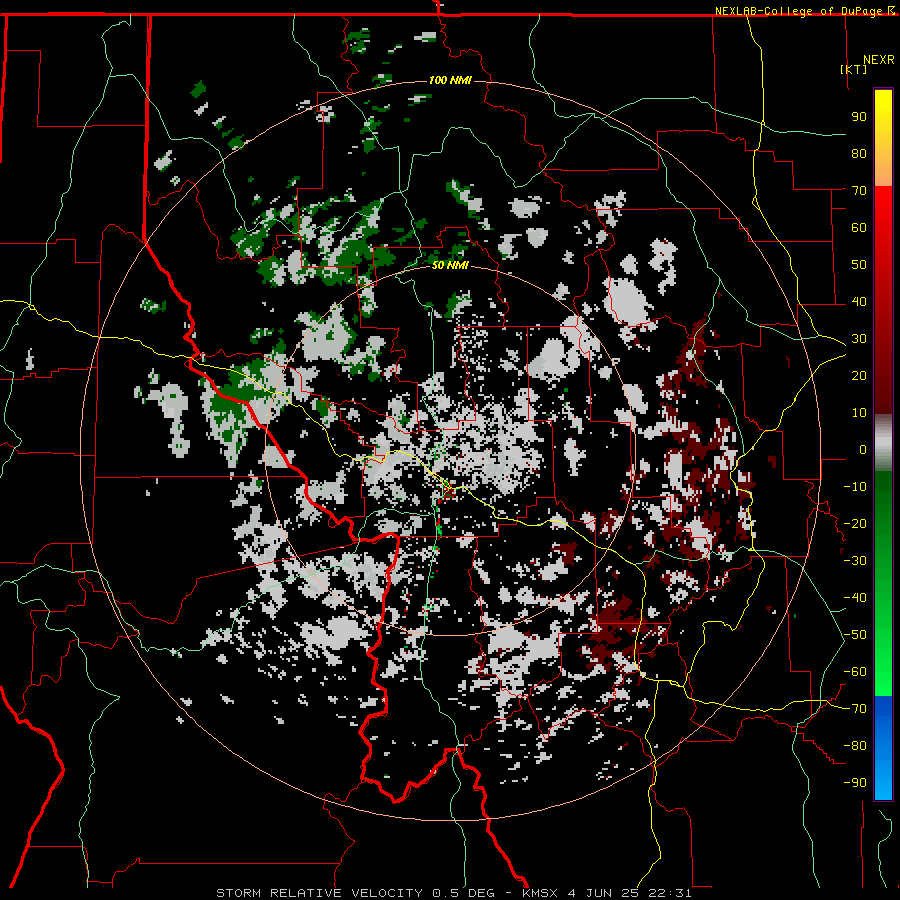This screenshot has width=900, height=900.
Task: Click the 50 value on velocity scale
Action: 859,265
